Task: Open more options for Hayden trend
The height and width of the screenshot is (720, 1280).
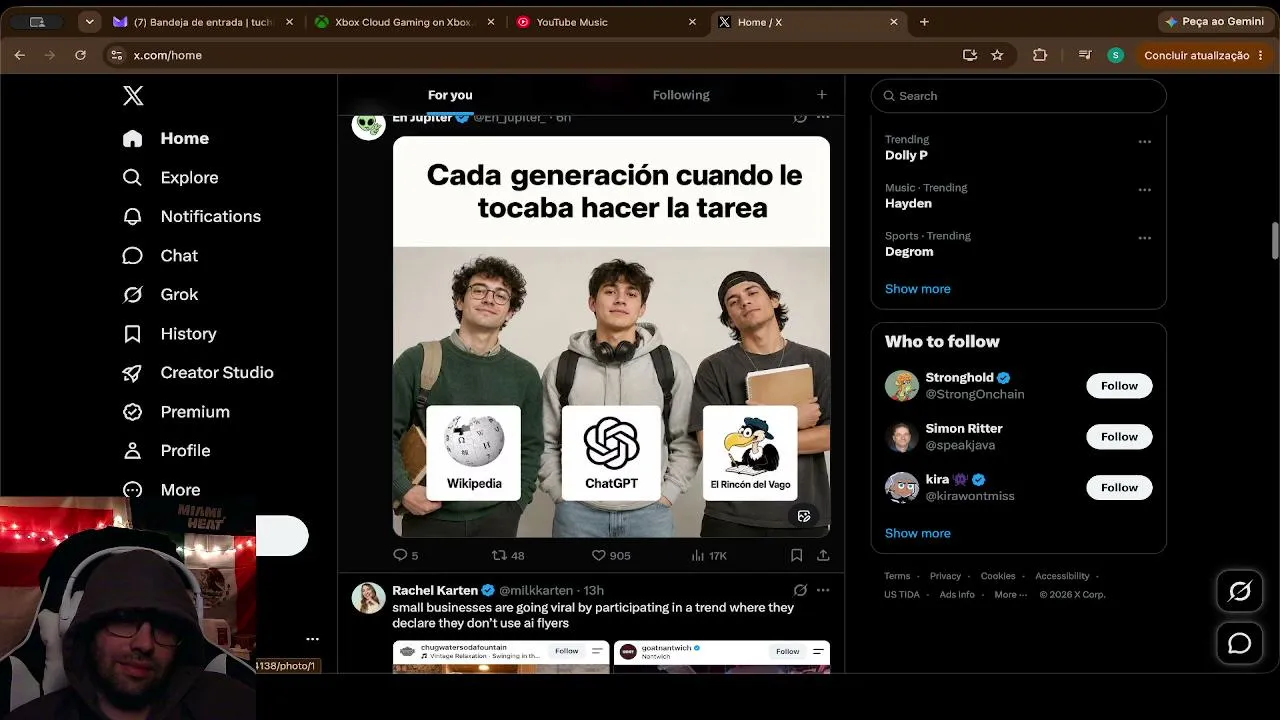Action: 1145,190
